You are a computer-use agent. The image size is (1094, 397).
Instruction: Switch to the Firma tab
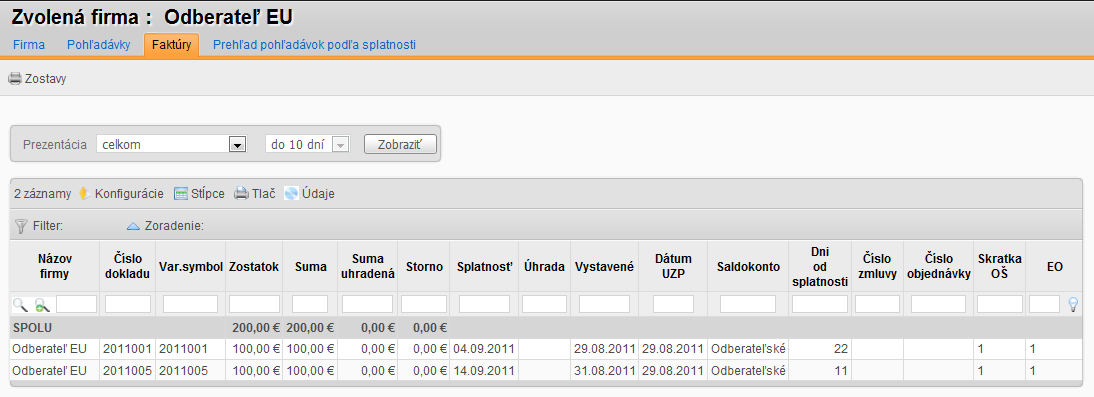coord(29,45)
